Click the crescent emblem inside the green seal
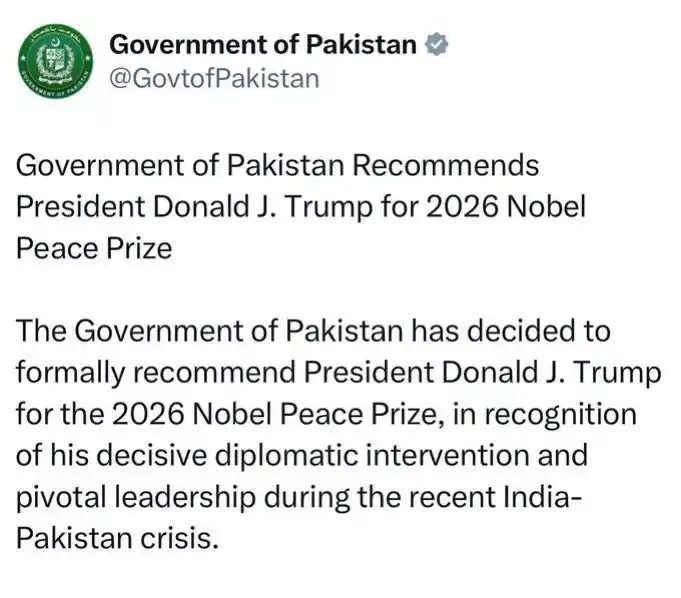The height and width of the screenshot is (598, 681). click(x=55, y=42)
